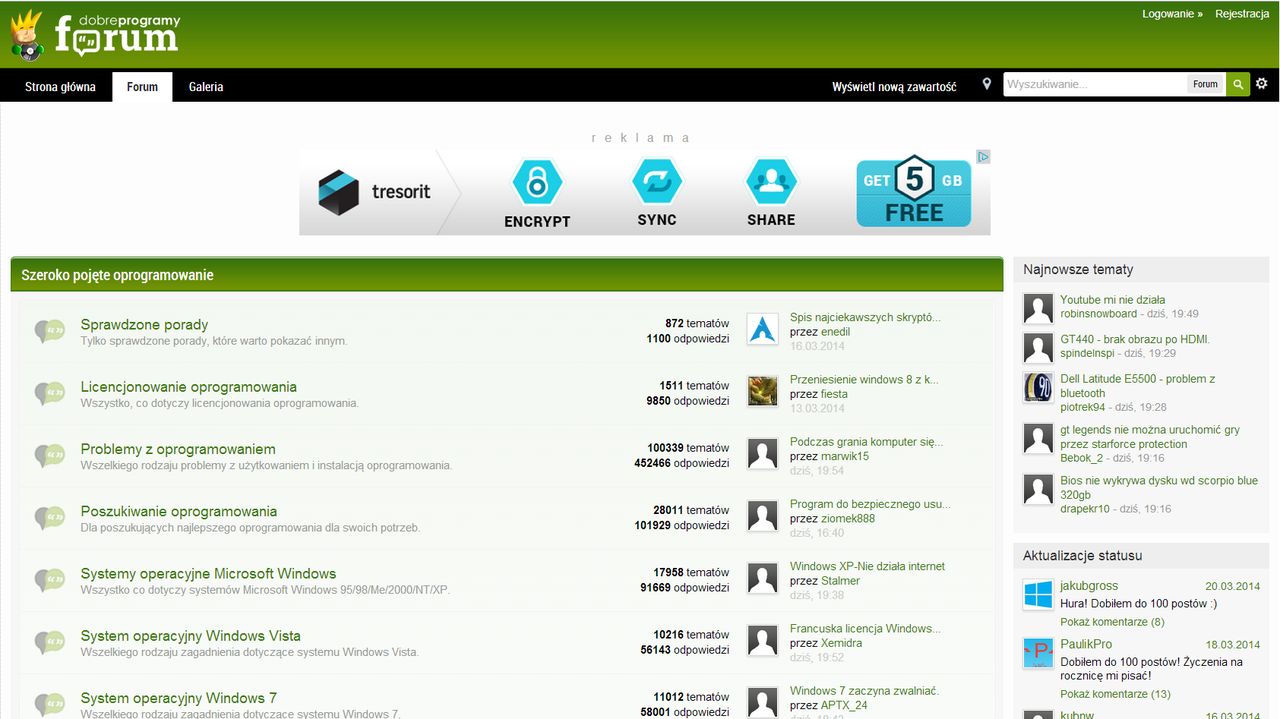Click the AdChoices icon on the Tresorit ad

pyautogui.click(x=983, y=156)
